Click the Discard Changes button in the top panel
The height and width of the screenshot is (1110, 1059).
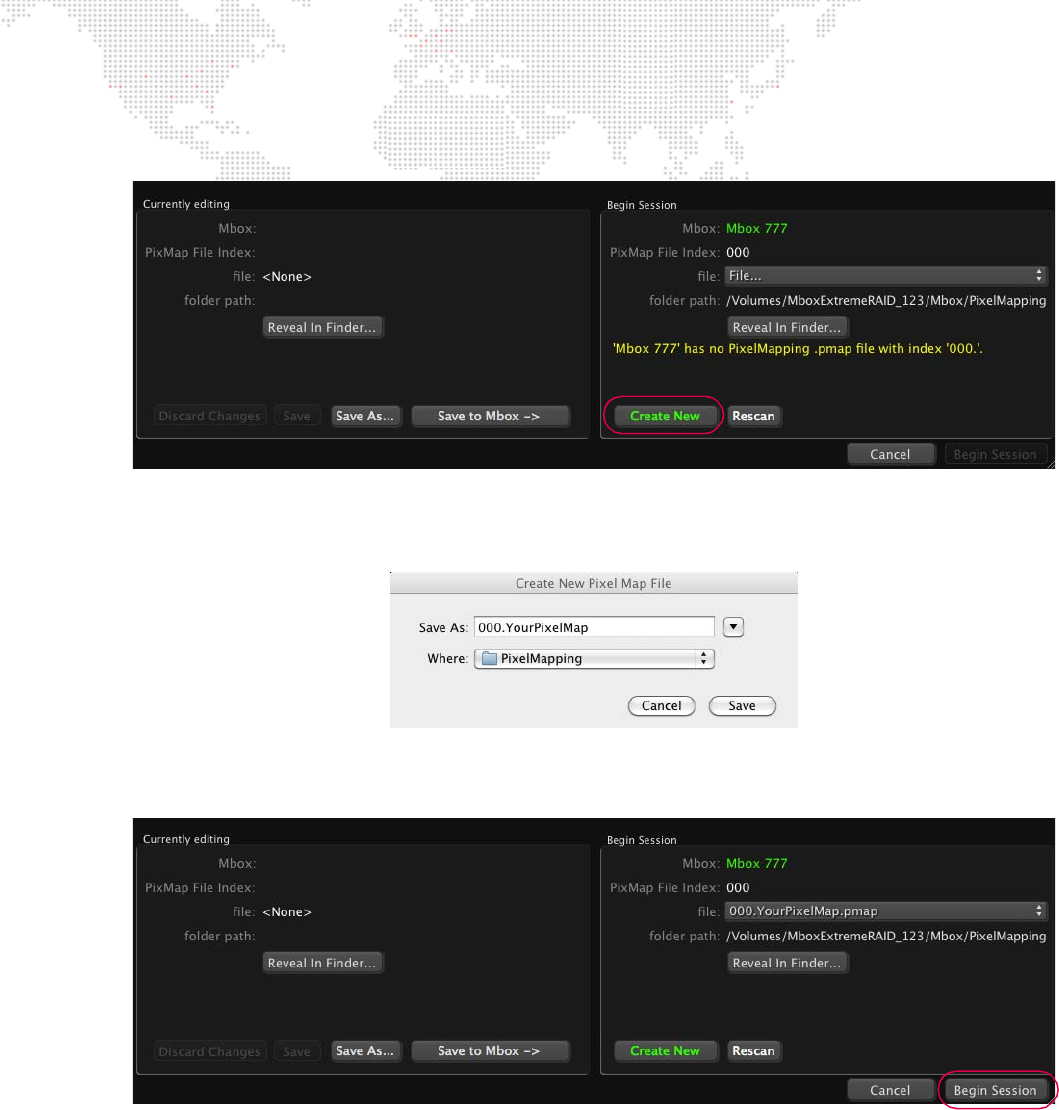pos(210,416)
